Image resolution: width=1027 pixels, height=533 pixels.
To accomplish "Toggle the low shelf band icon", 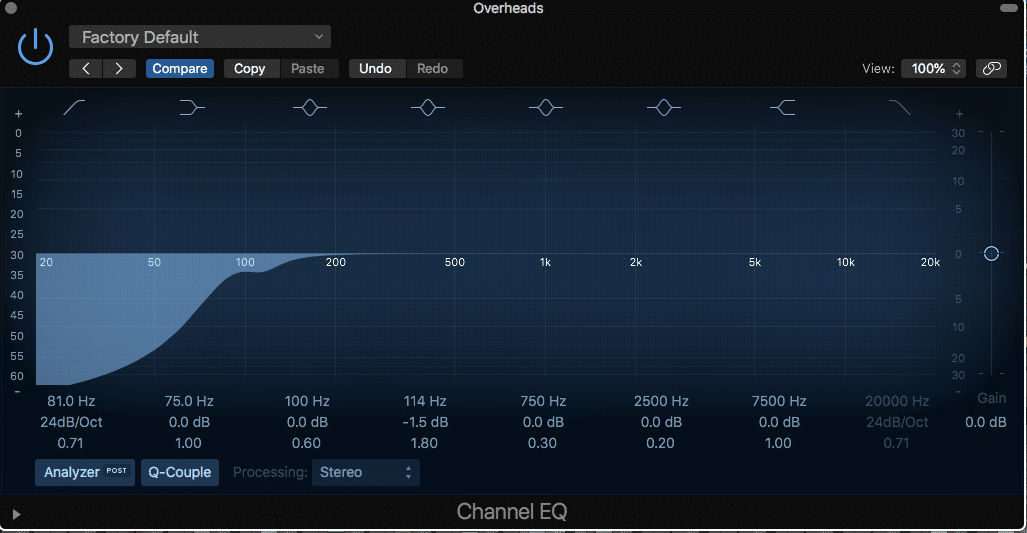I will (x=192, y=107).
